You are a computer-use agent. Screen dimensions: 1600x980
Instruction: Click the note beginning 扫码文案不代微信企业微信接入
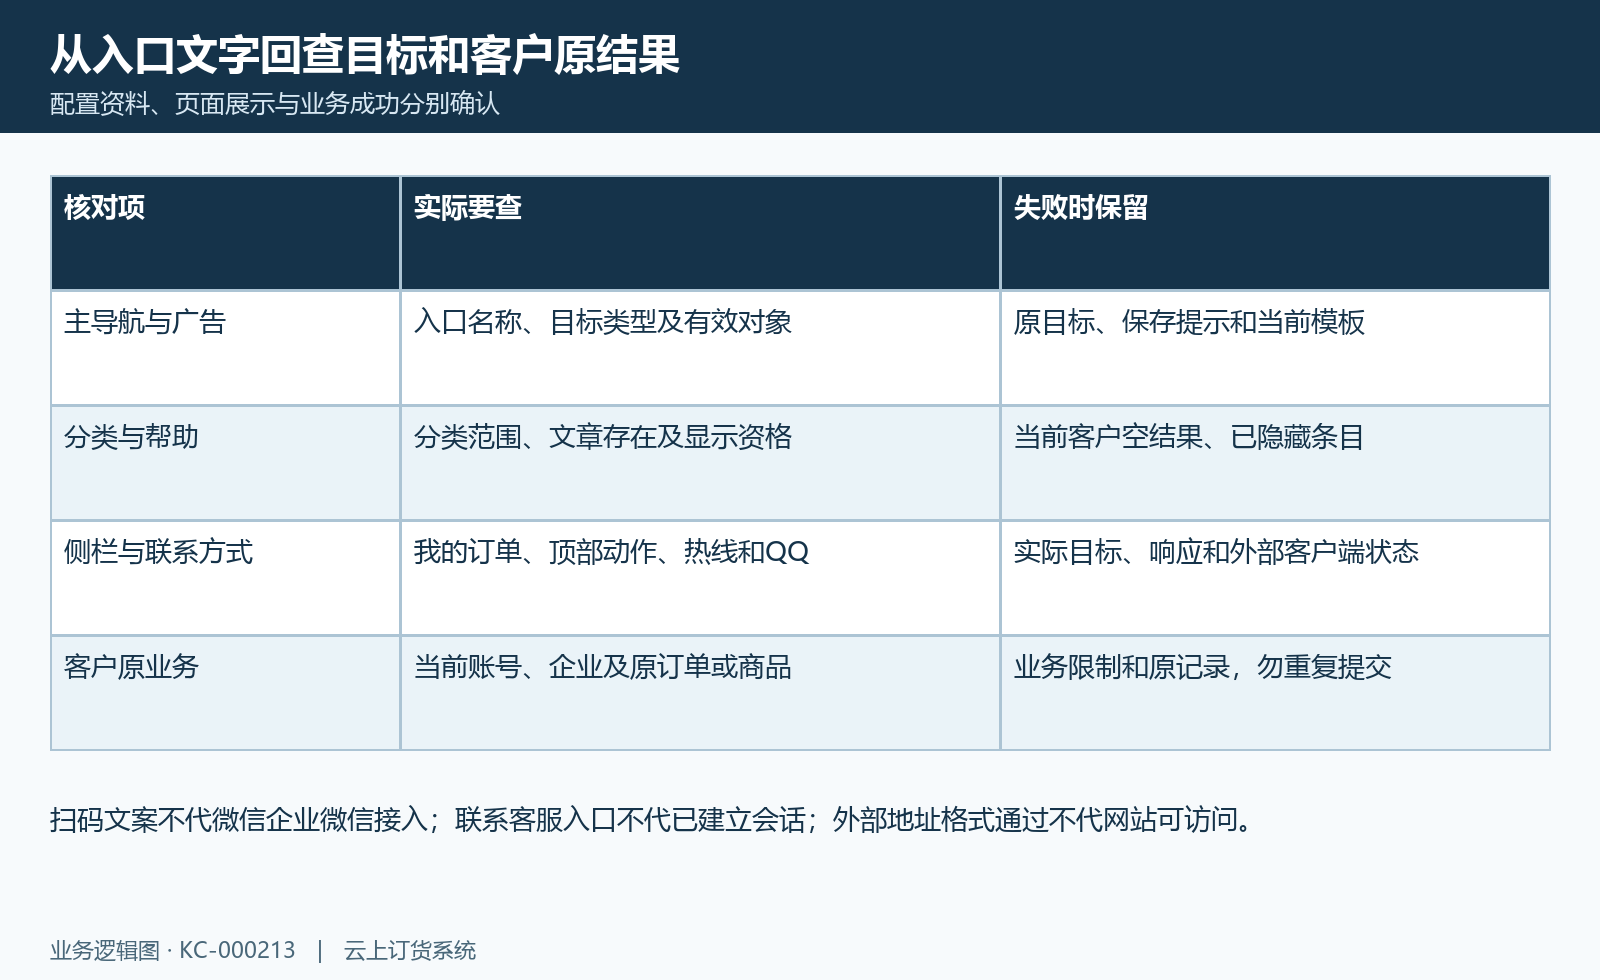click(x=653, y=820)
